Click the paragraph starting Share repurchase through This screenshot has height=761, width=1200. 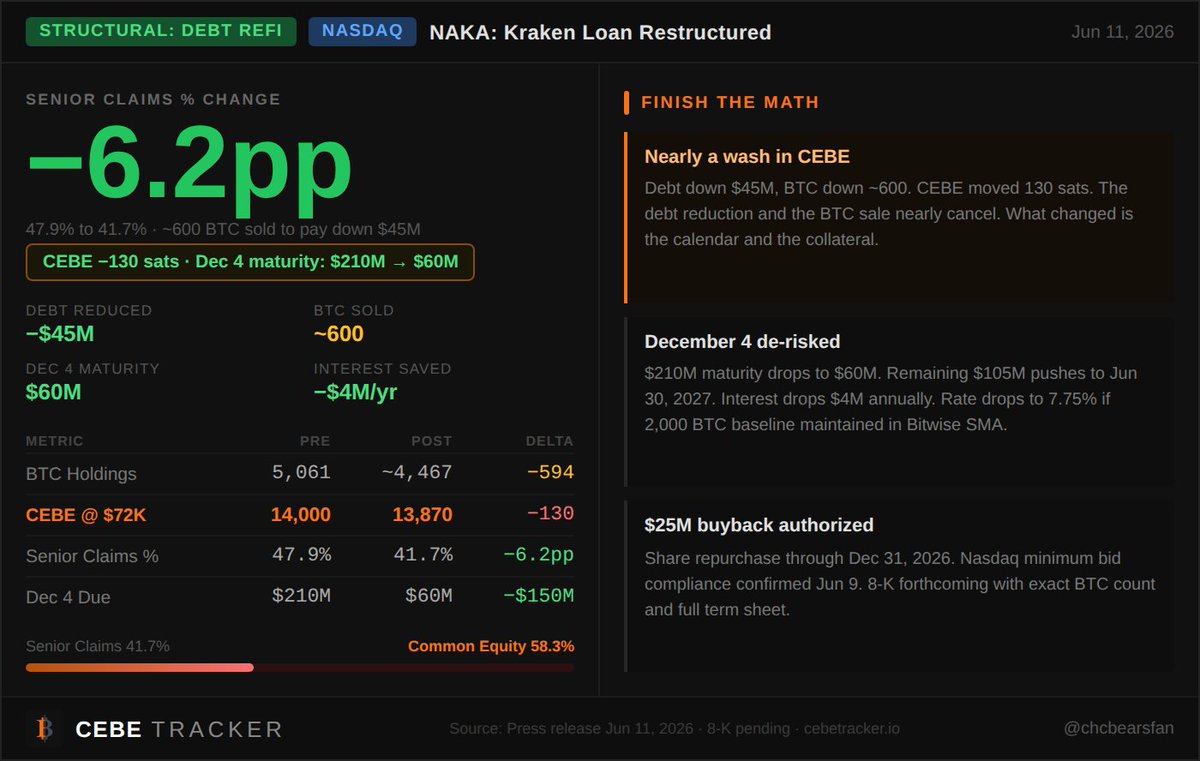coord(900,583)
